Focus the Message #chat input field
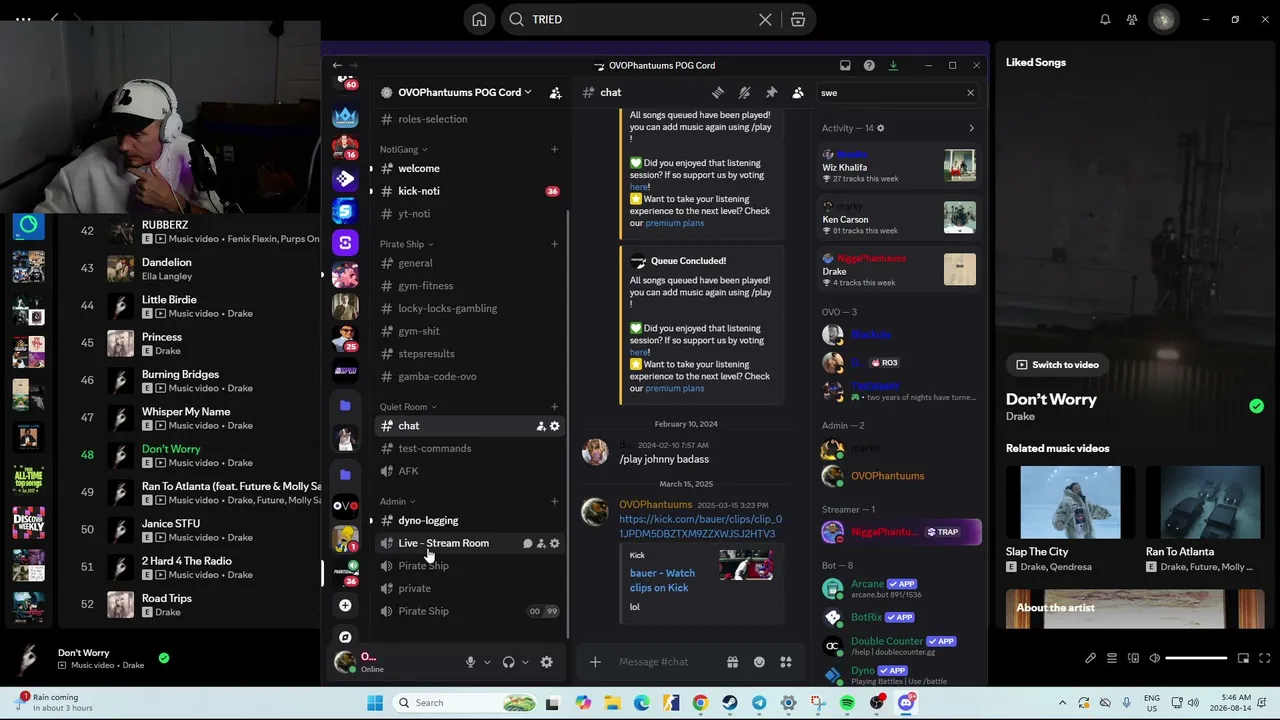The height and width of the screenshot is (720, 1280). tap(665, 662)
